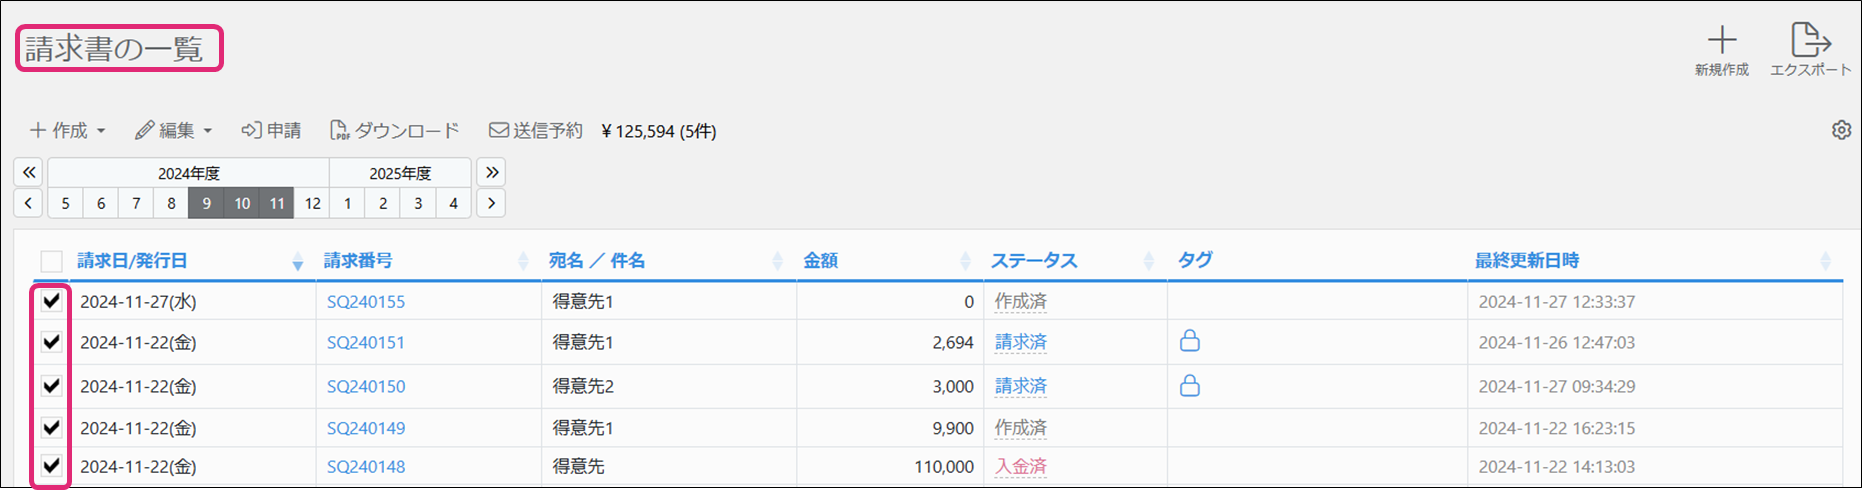Uncheck the SQ240148 row checkbox
The width and height of the screenshot is (1862, 490).
52,466
